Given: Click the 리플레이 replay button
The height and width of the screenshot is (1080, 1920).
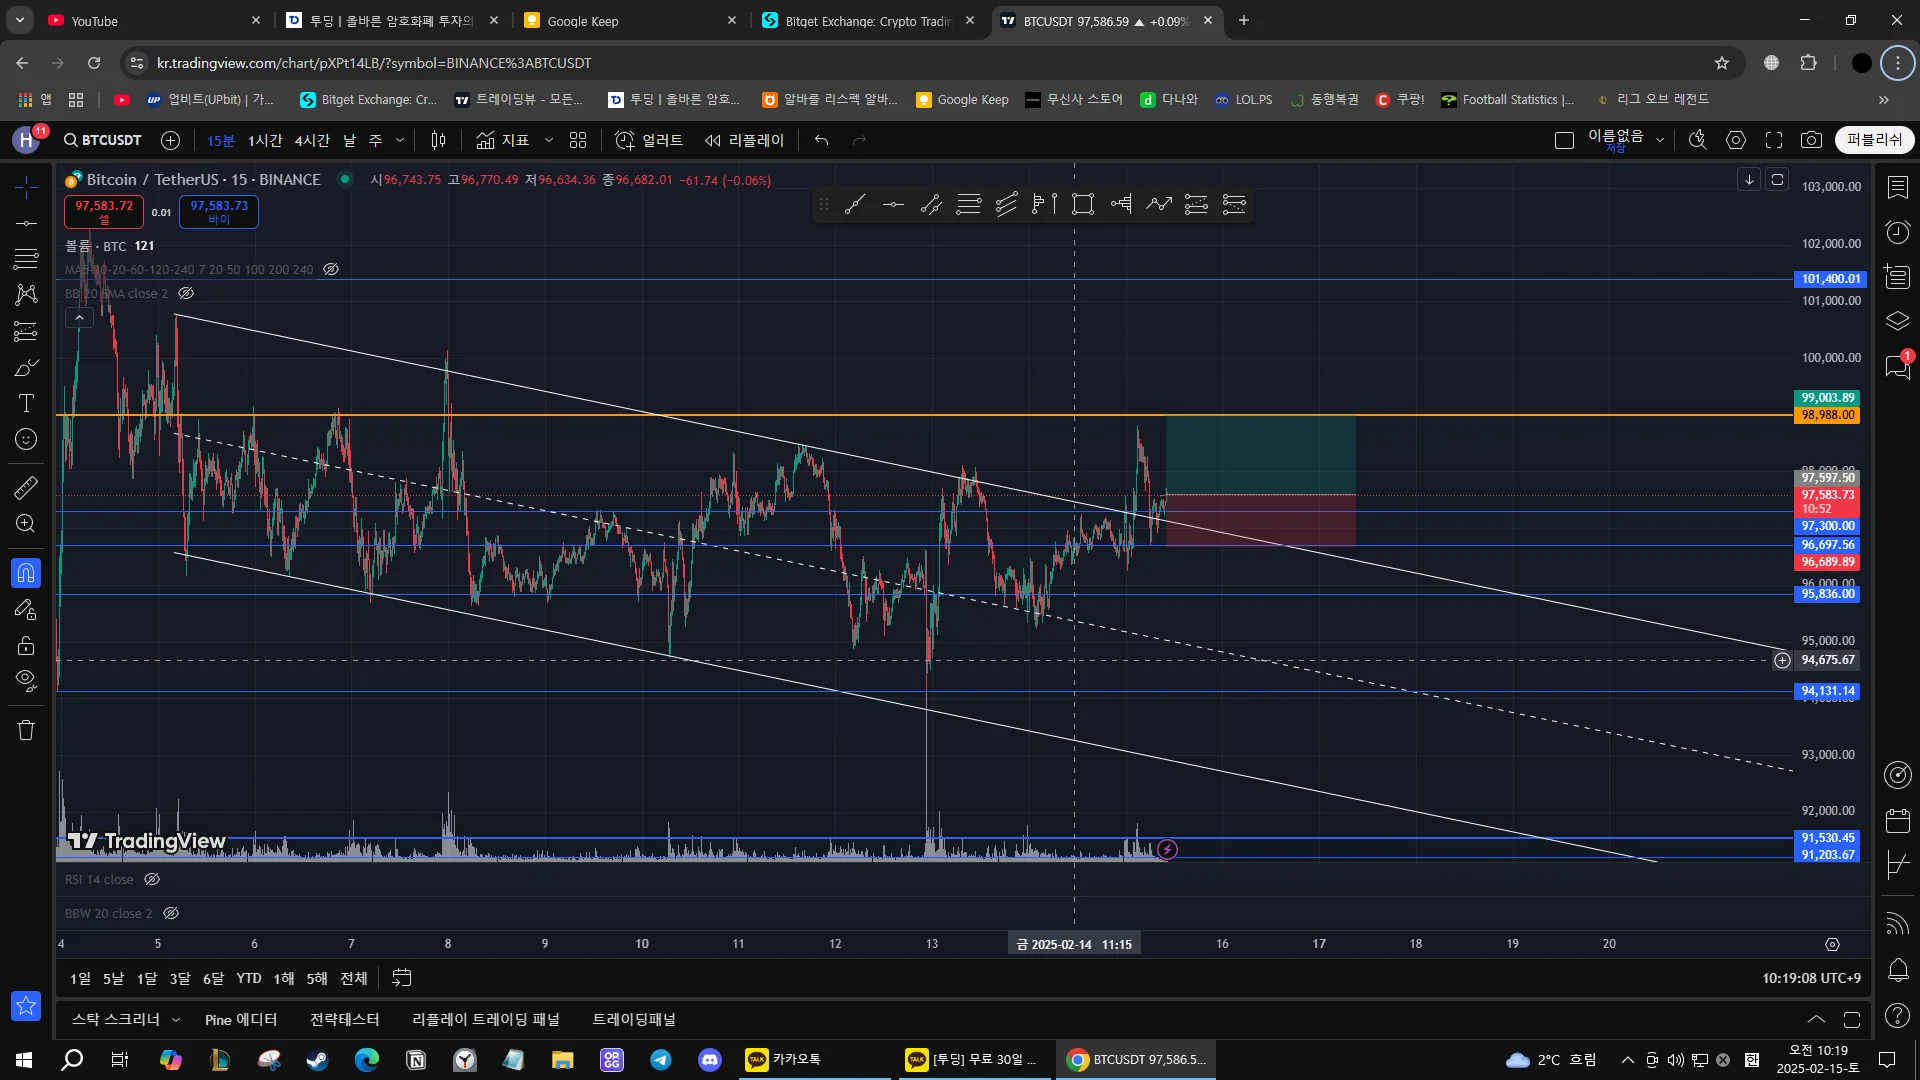Looking at the screenshot, I should point(744,140).
